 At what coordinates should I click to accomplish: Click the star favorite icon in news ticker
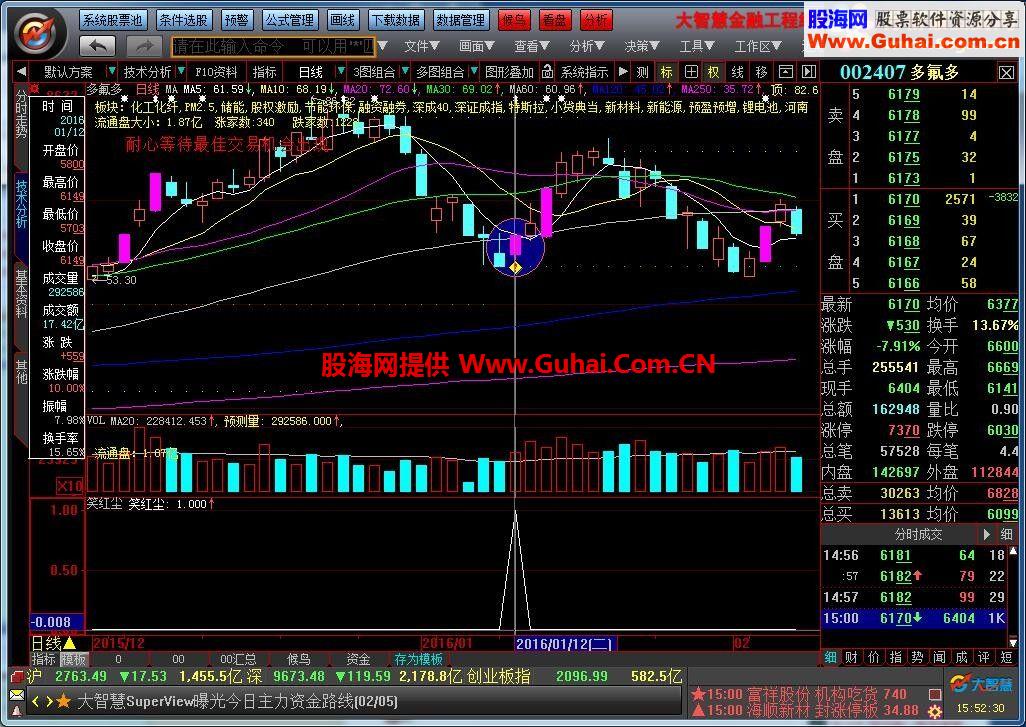[63, 701]
